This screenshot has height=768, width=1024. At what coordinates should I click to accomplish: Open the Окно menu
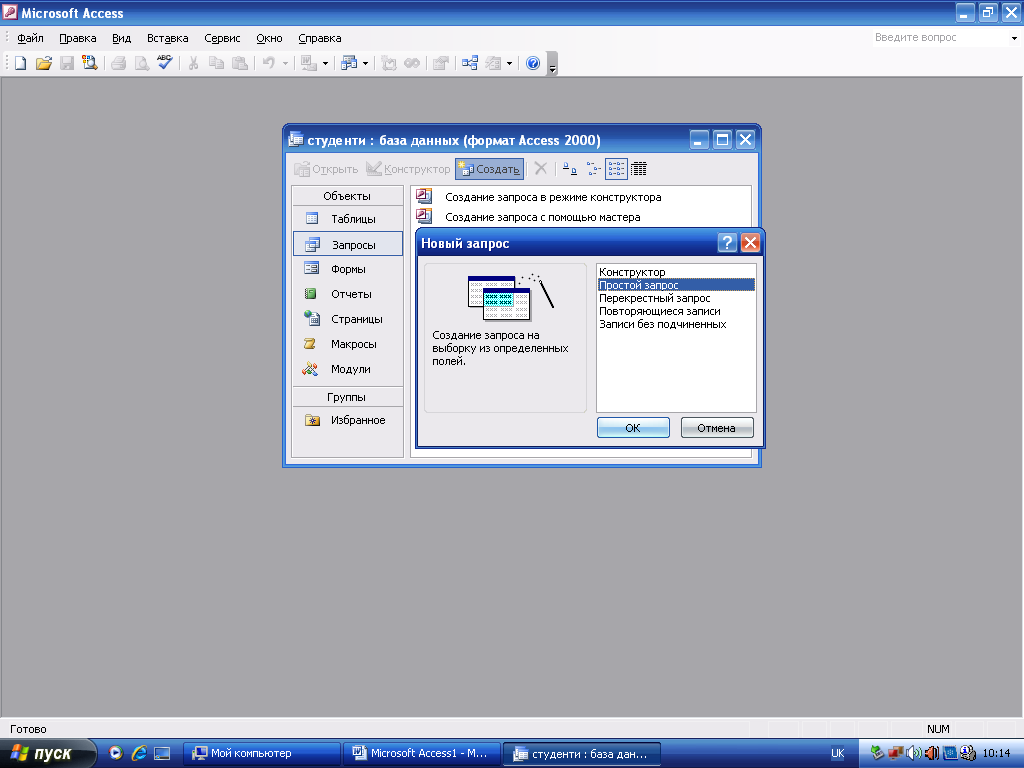269,38
